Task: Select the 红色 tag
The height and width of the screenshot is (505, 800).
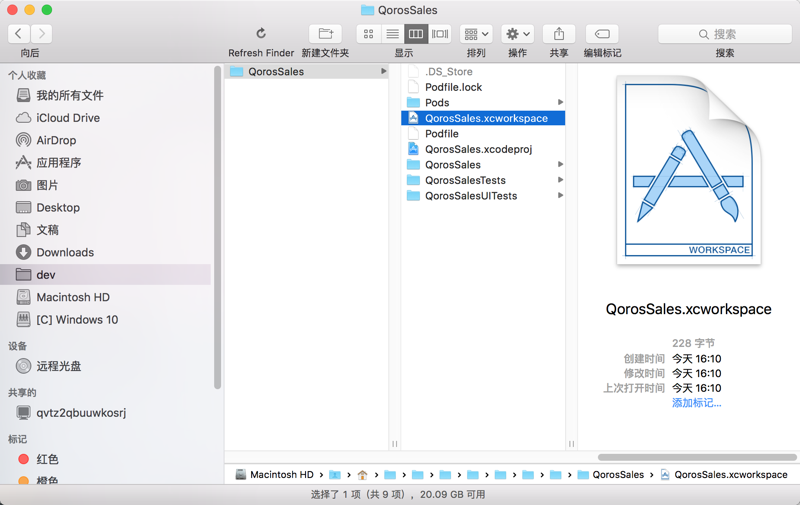Action: pyautogui.click(x=106, y=459)
